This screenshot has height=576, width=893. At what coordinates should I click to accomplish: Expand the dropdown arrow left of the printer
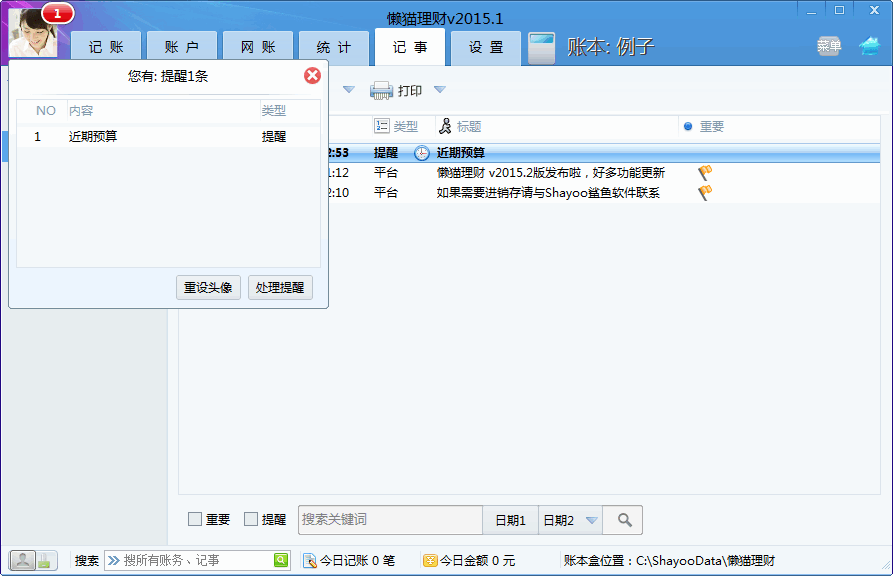349,89
